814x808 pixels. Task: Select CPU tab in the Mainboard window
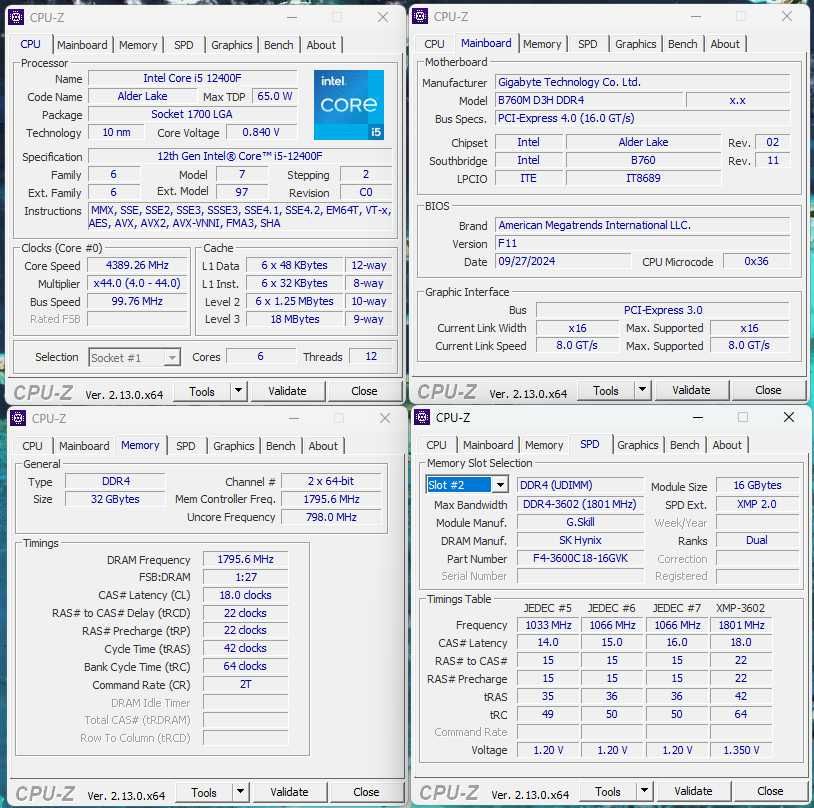(x=434, y=44)
